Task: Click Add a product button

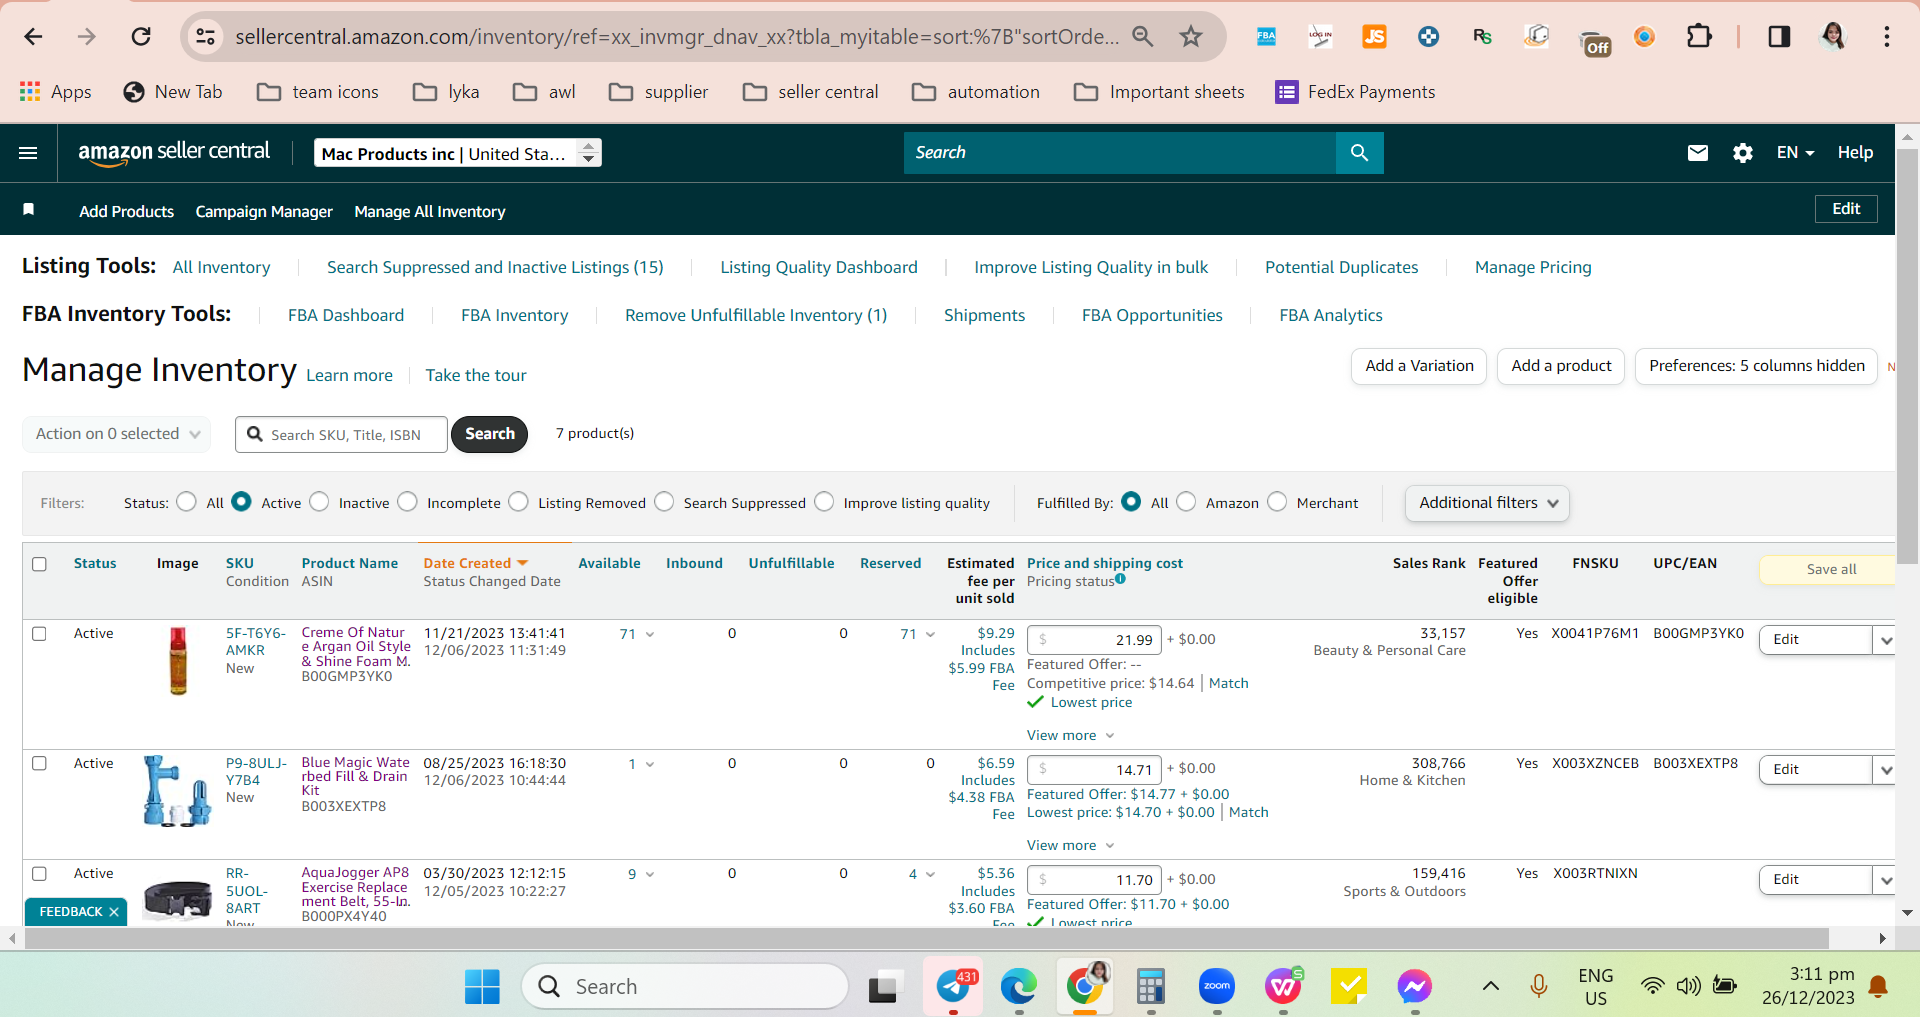Action: 1561,366
